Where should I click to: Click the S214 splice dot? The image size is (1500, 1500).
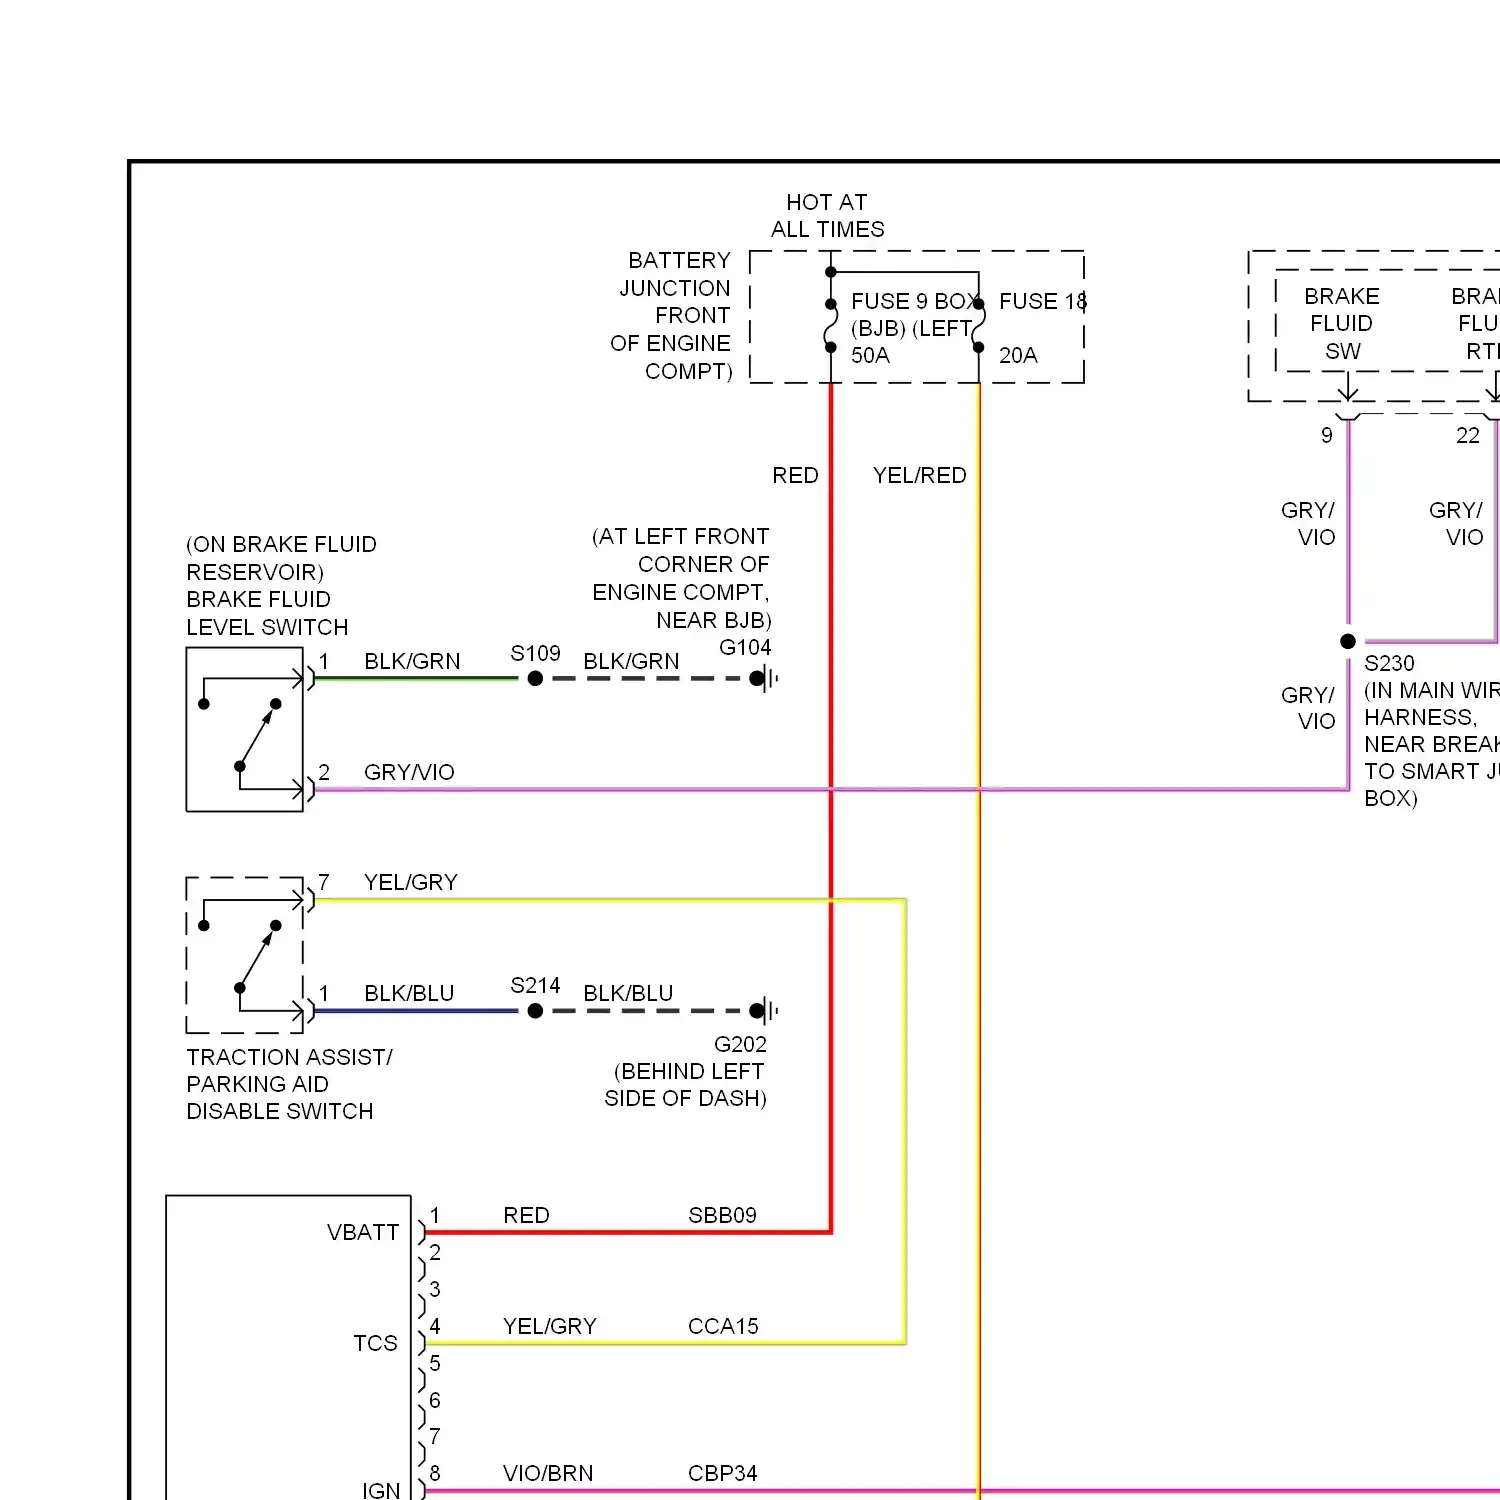(535, 1010)
